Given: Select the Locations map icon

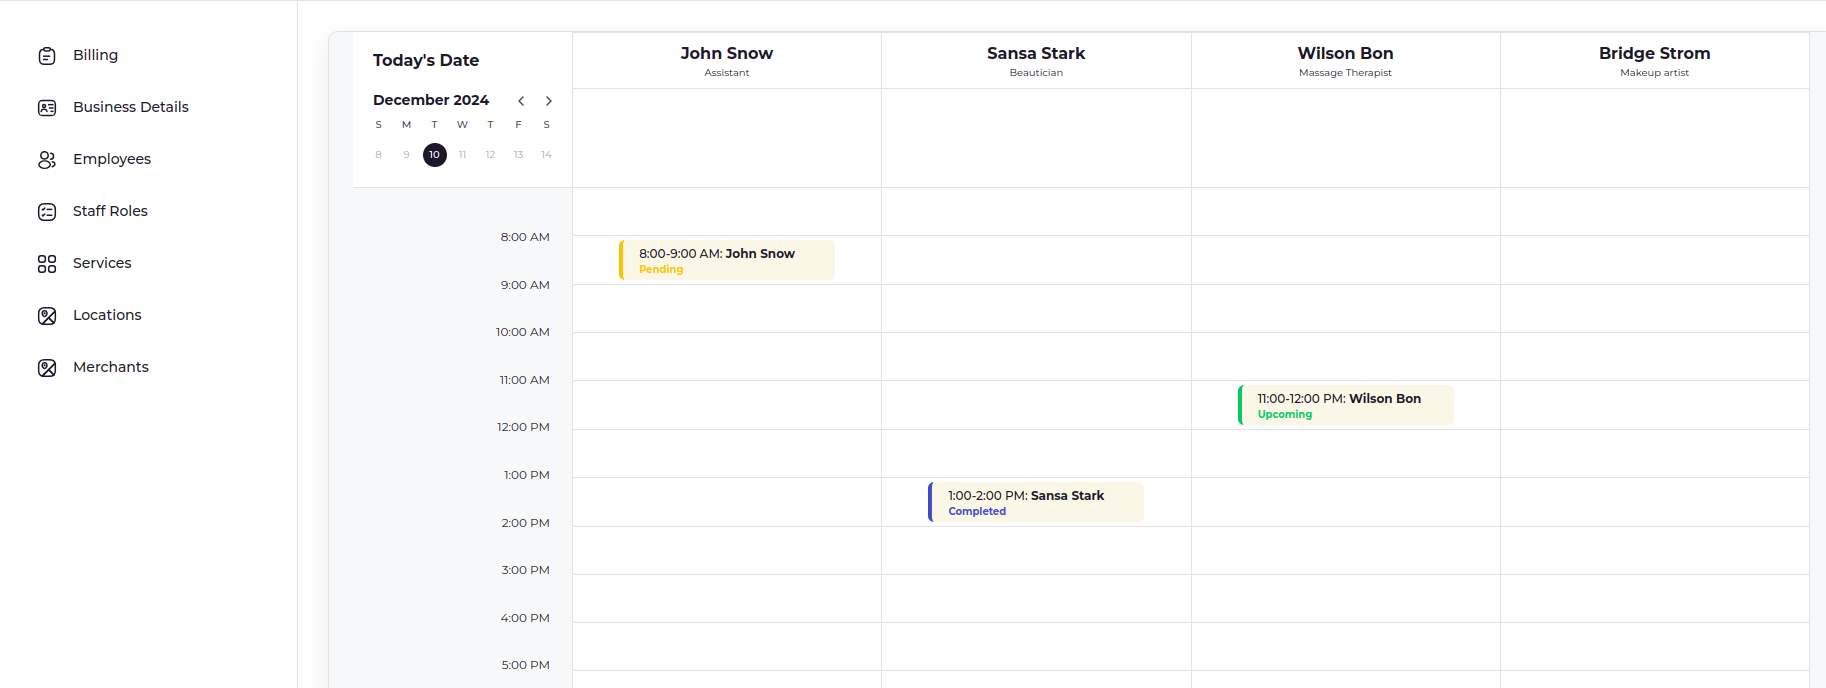Looking at the screenshot, I should 47,315.
